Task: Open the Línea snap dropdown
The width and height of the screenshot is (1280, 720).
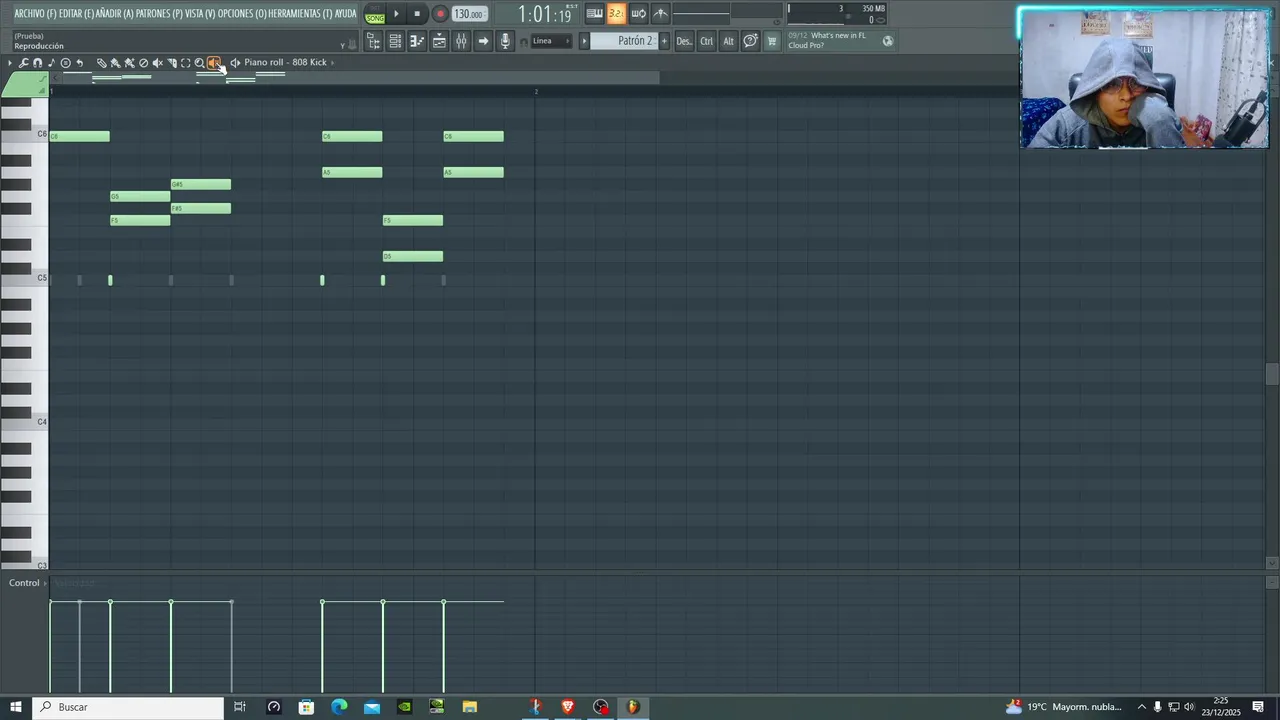Action: click(x=551, y=41)
